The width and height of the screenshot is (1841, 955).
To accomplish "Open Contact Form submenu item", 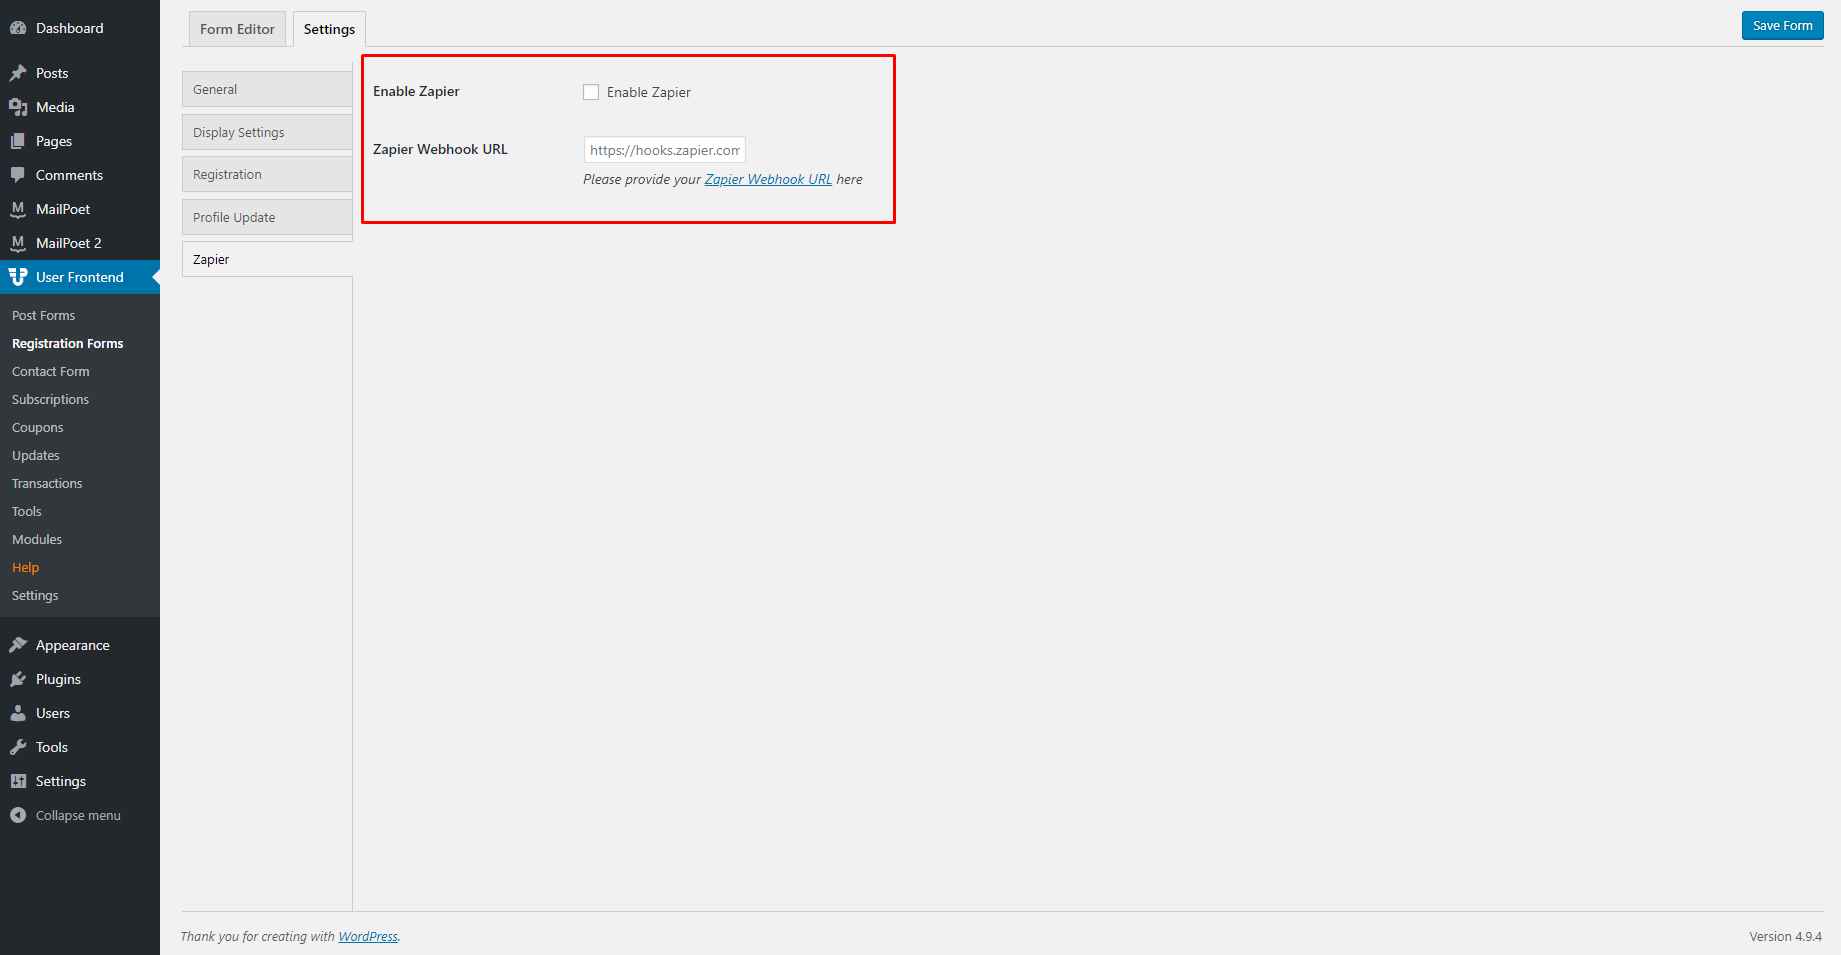I will coord(50,371).
